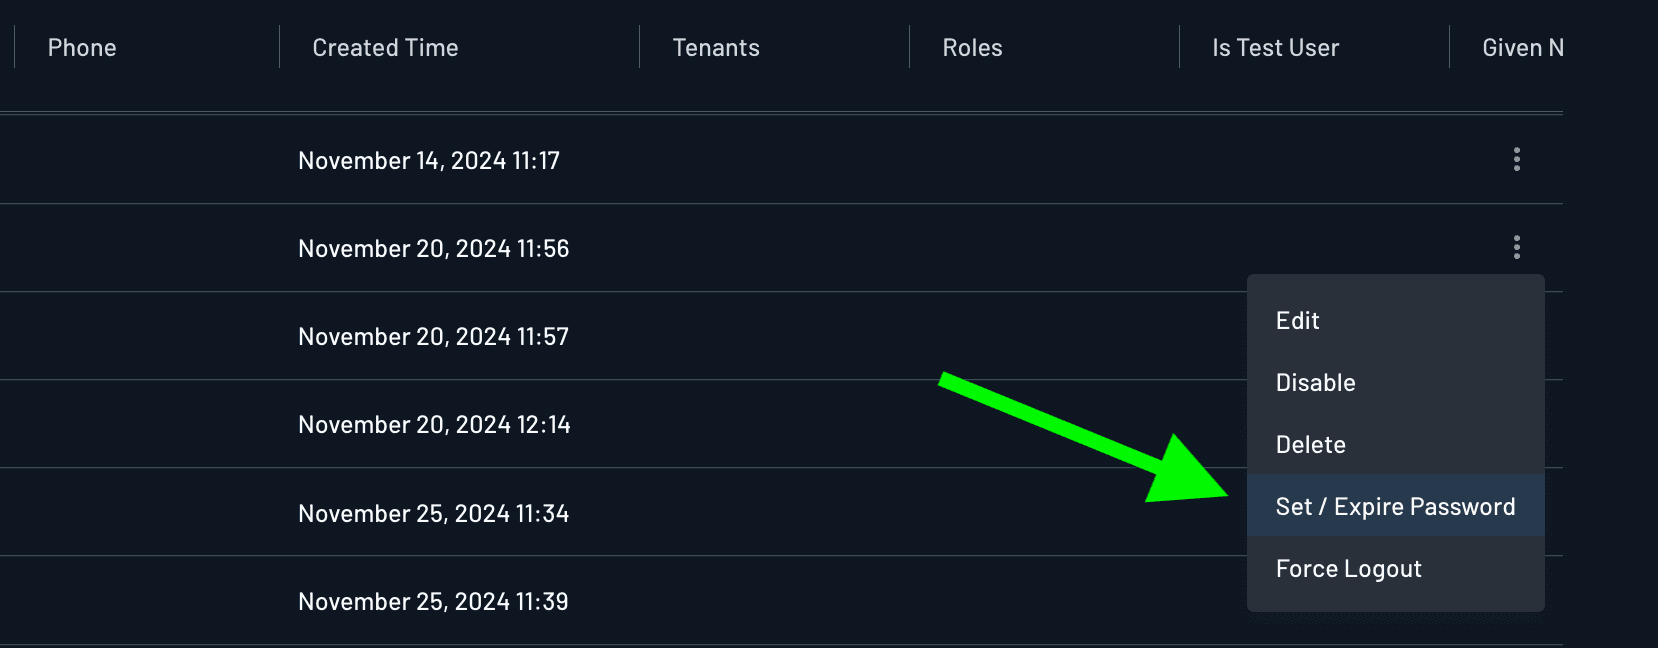Select Set / Expire Password option
1658x648 pixels.
(1395, 507)
